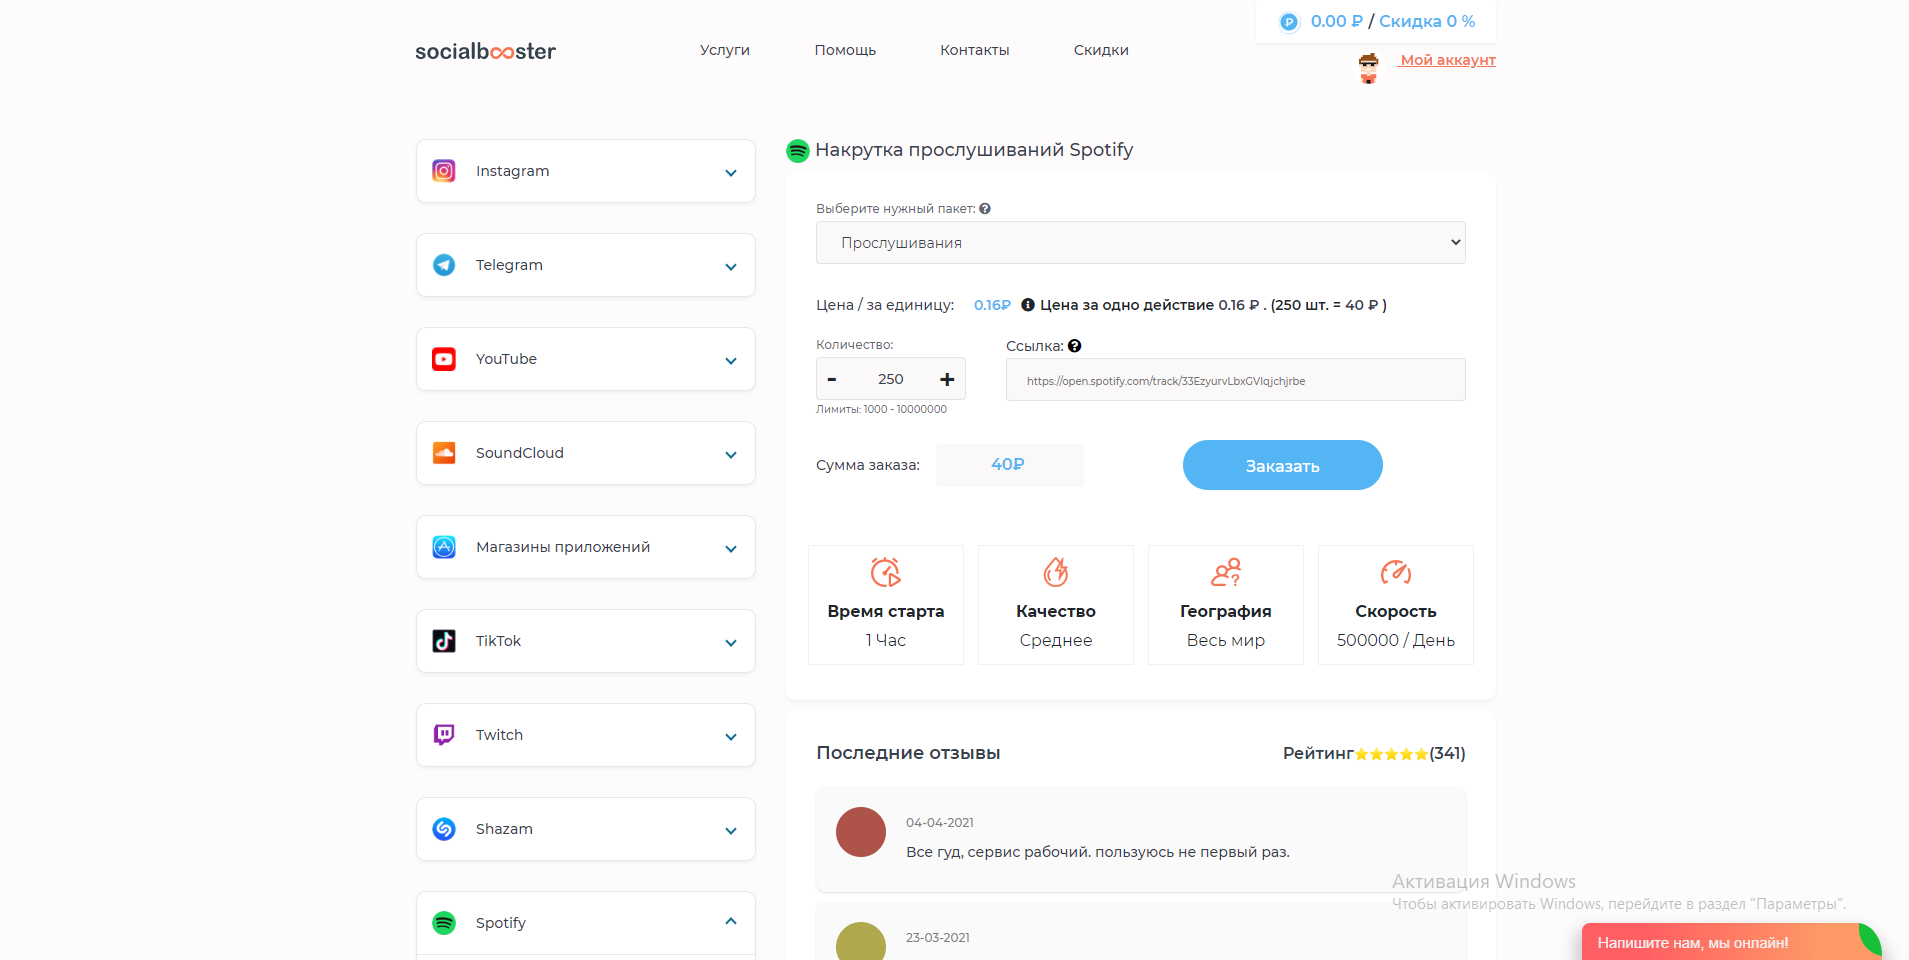
Task: Click the red reviewer avatar from 04-04-2021
Action: [x=861, y=832]
